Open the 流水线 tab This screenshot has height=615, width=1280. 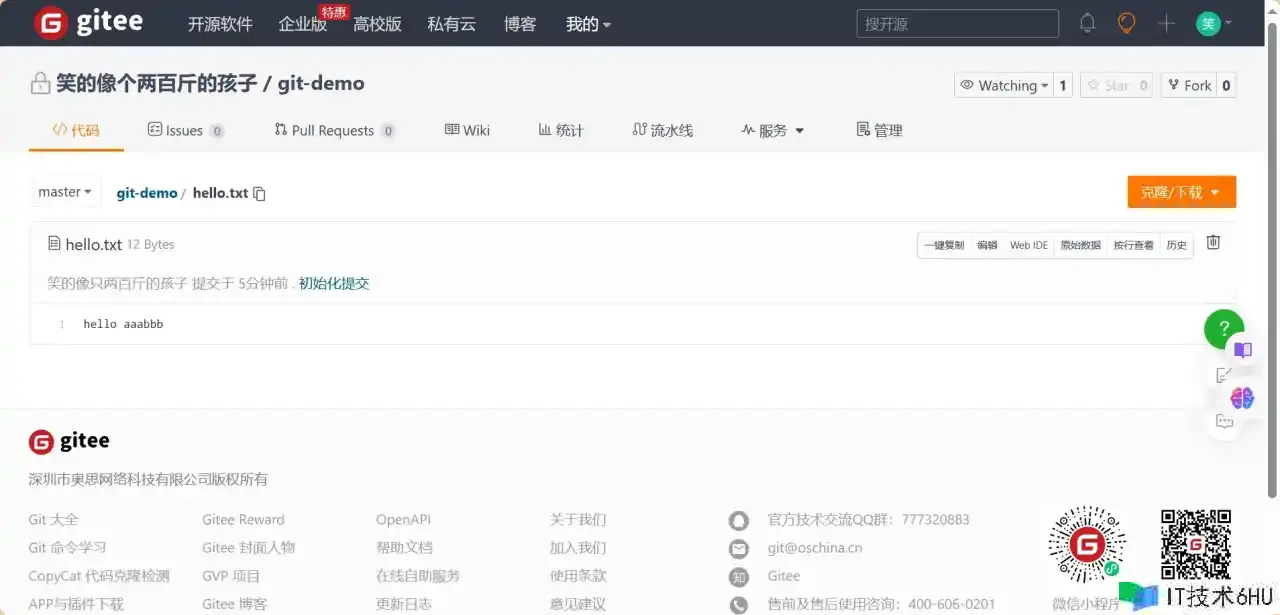pos(663,130)
